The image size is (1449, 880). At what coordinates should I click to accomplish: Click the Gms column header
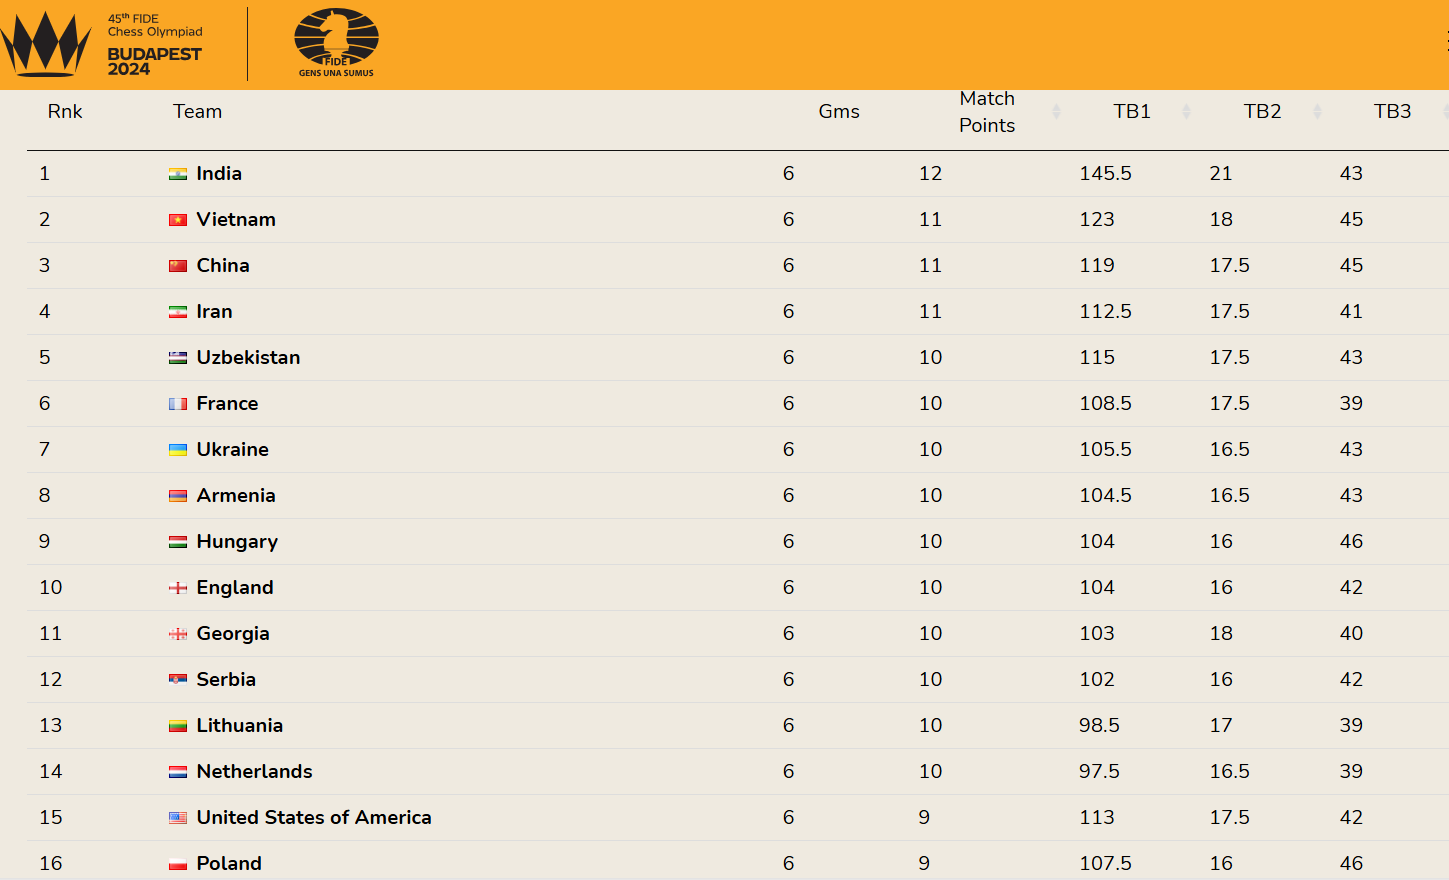tap(839, 112)
